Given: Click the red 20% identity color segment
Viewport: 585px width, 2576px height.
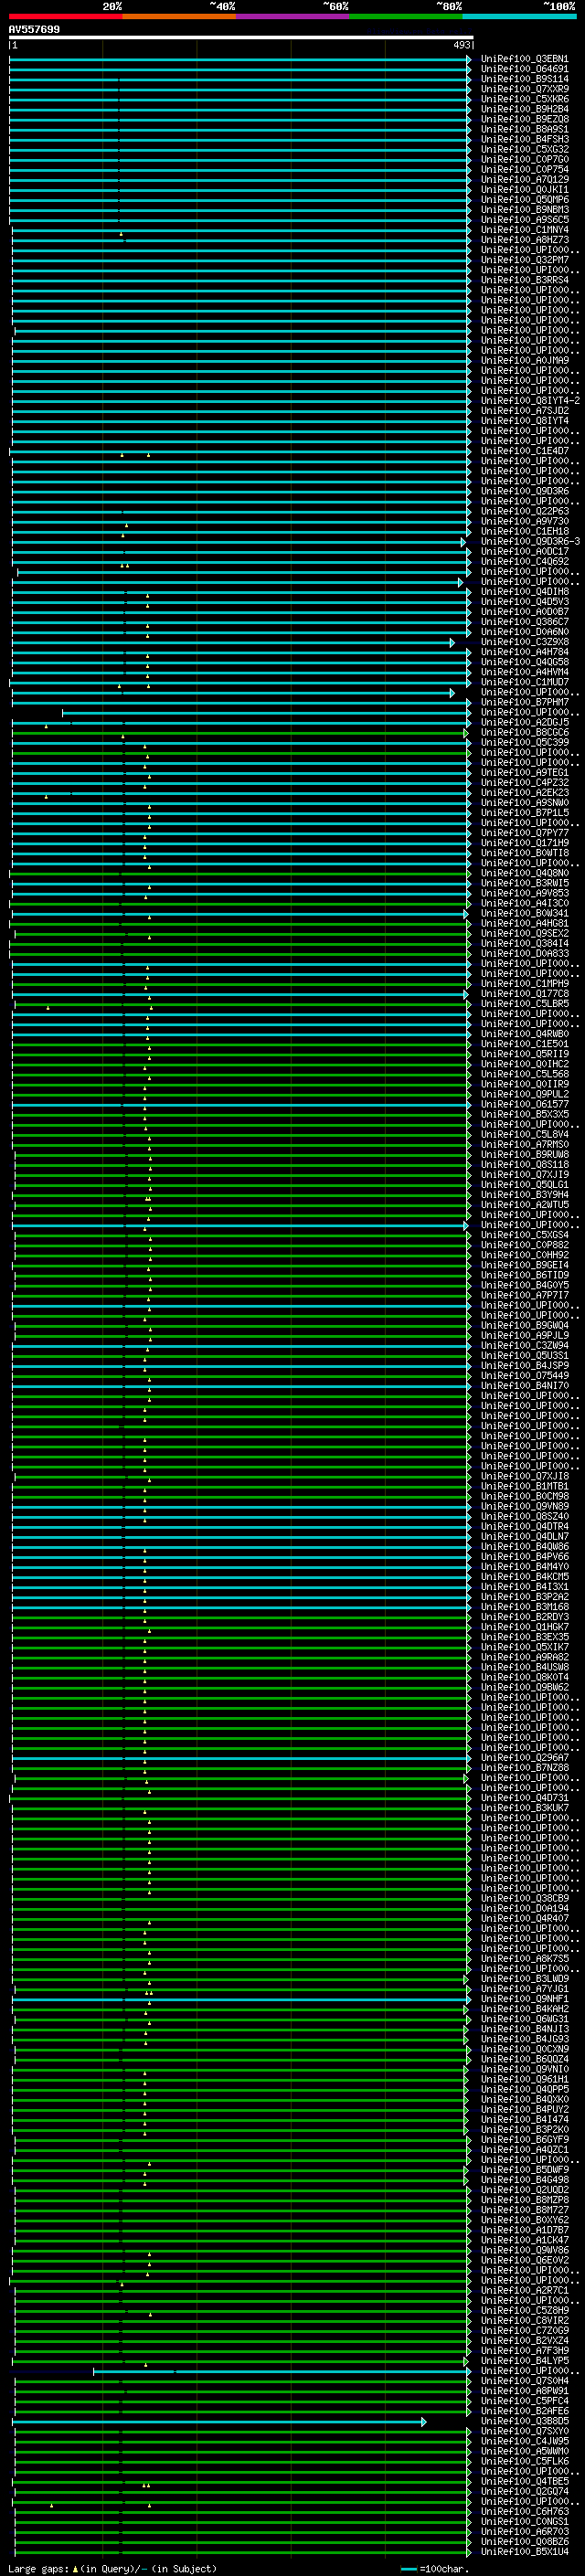Looking at the screenshot, I should [65, 16].
